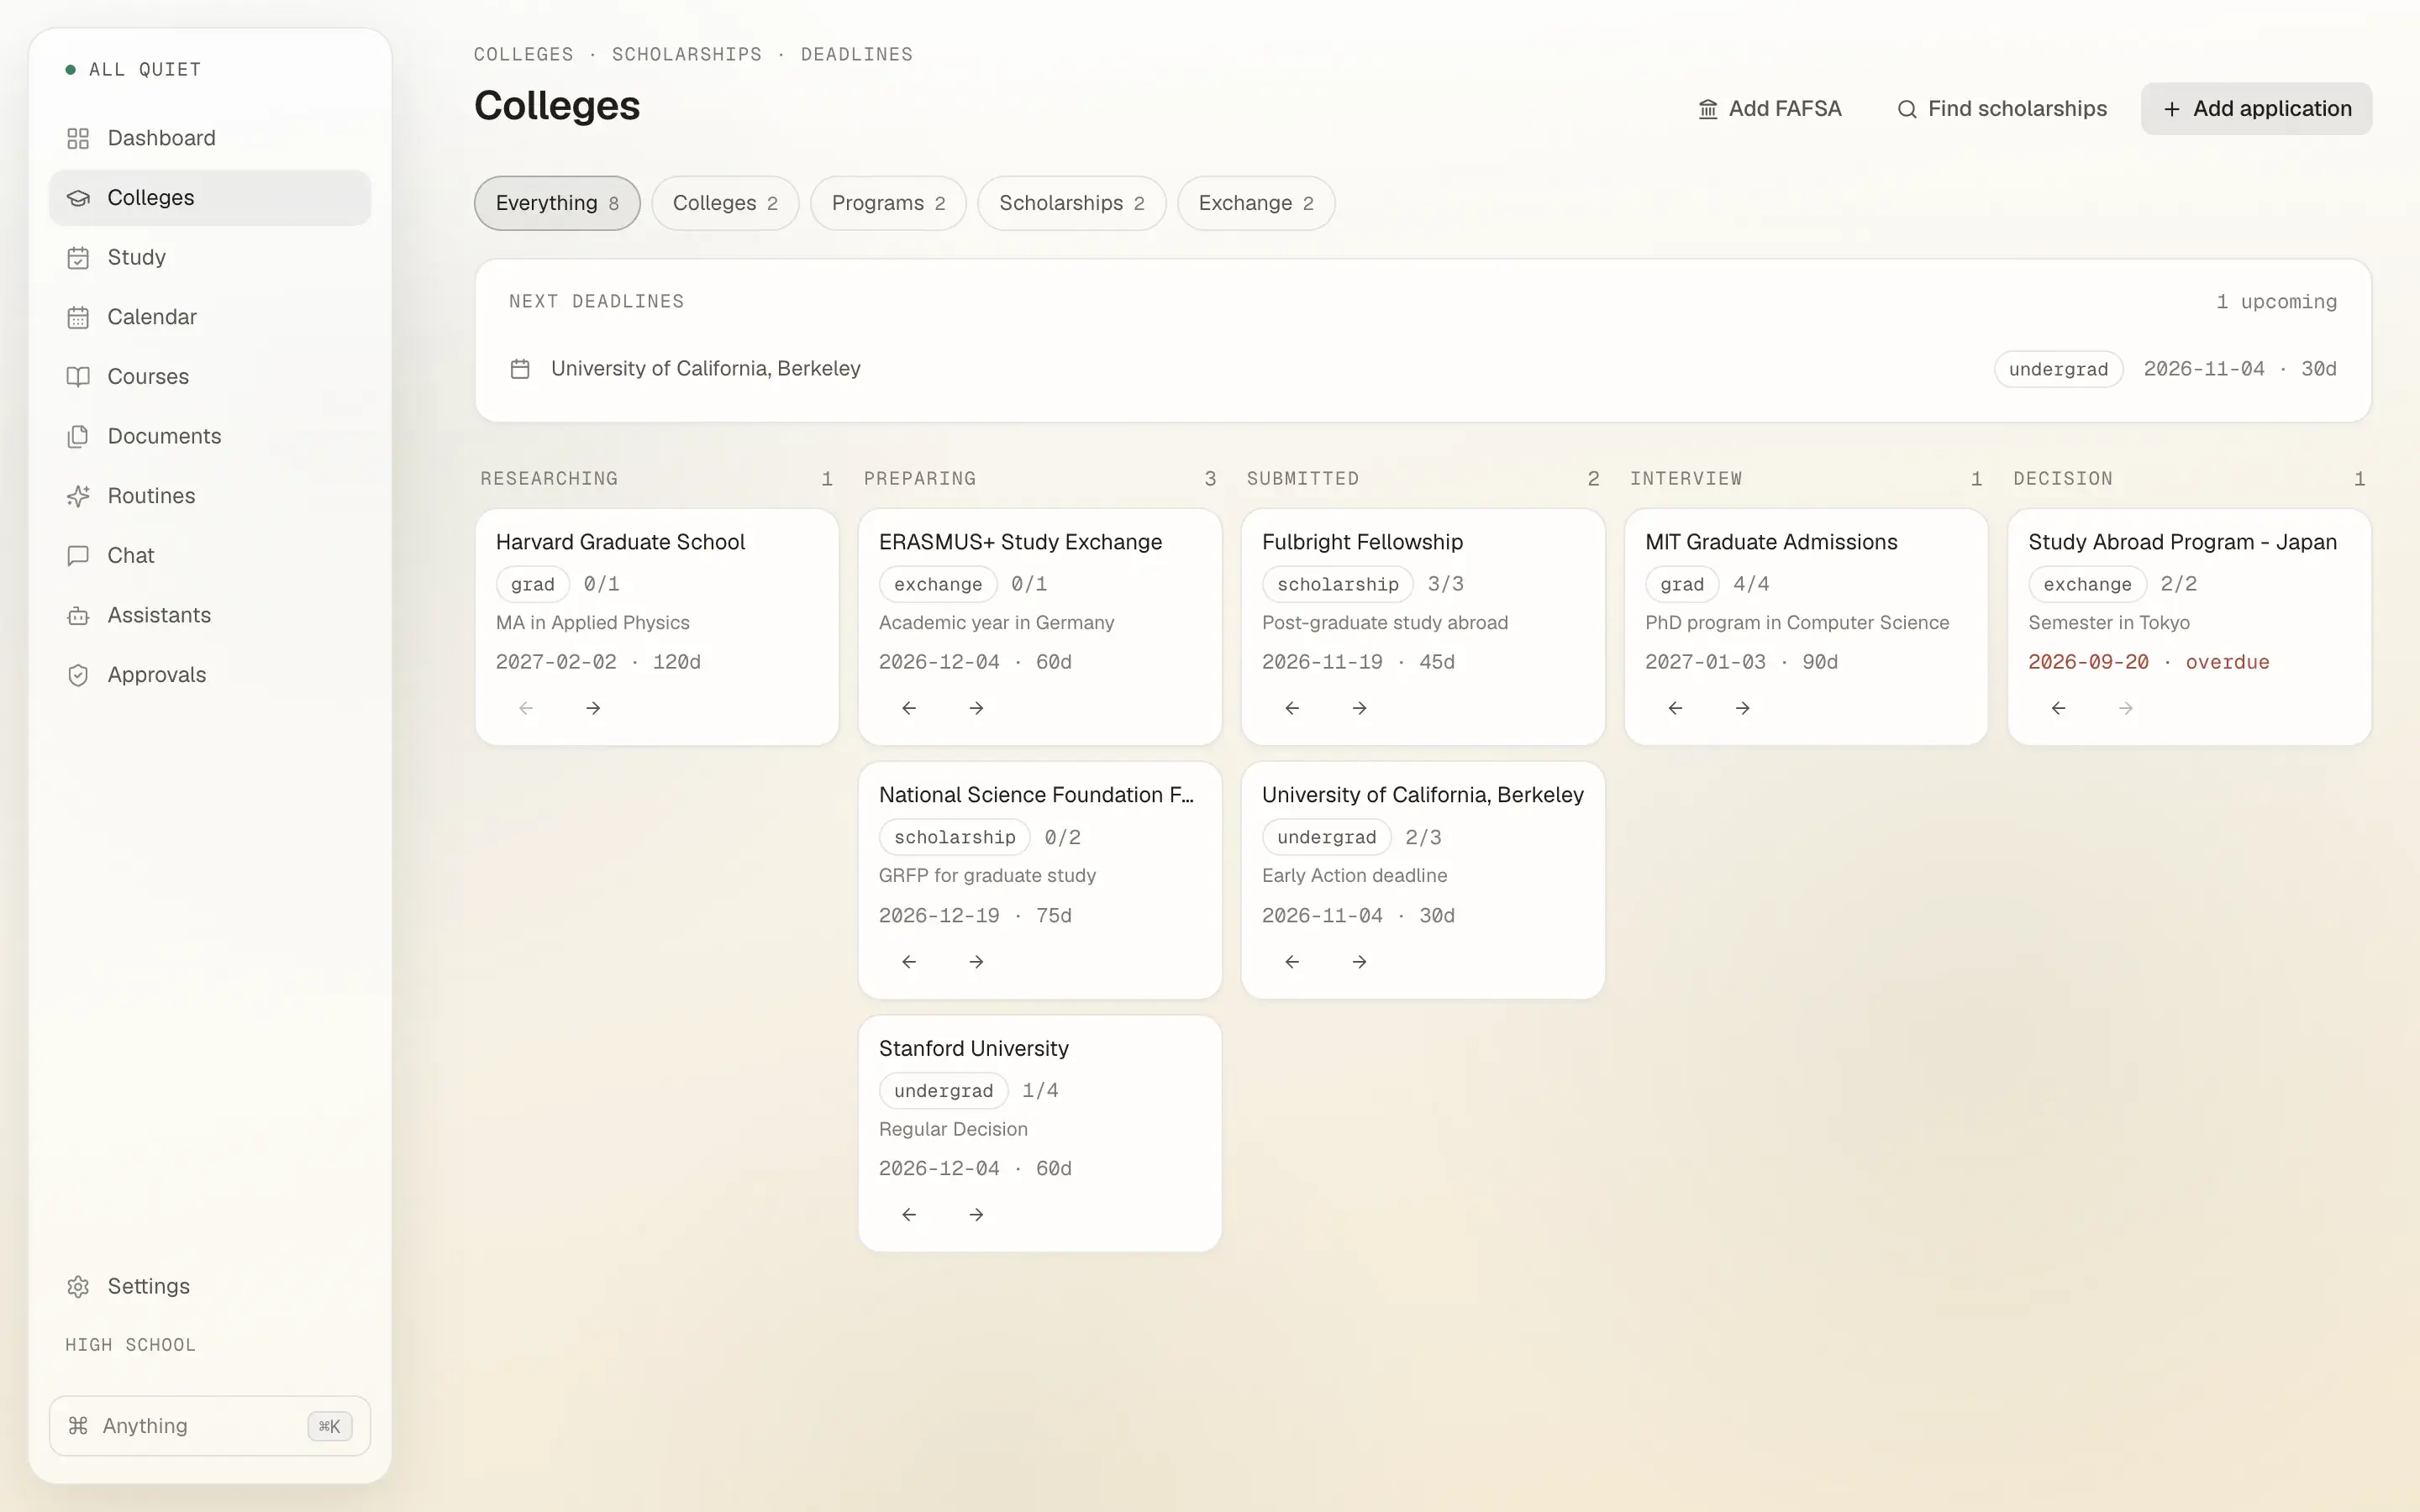Click the Anything command search field
Image resolution: width=2420 pixels, height=1512 pixels.
pos(209,1426)
